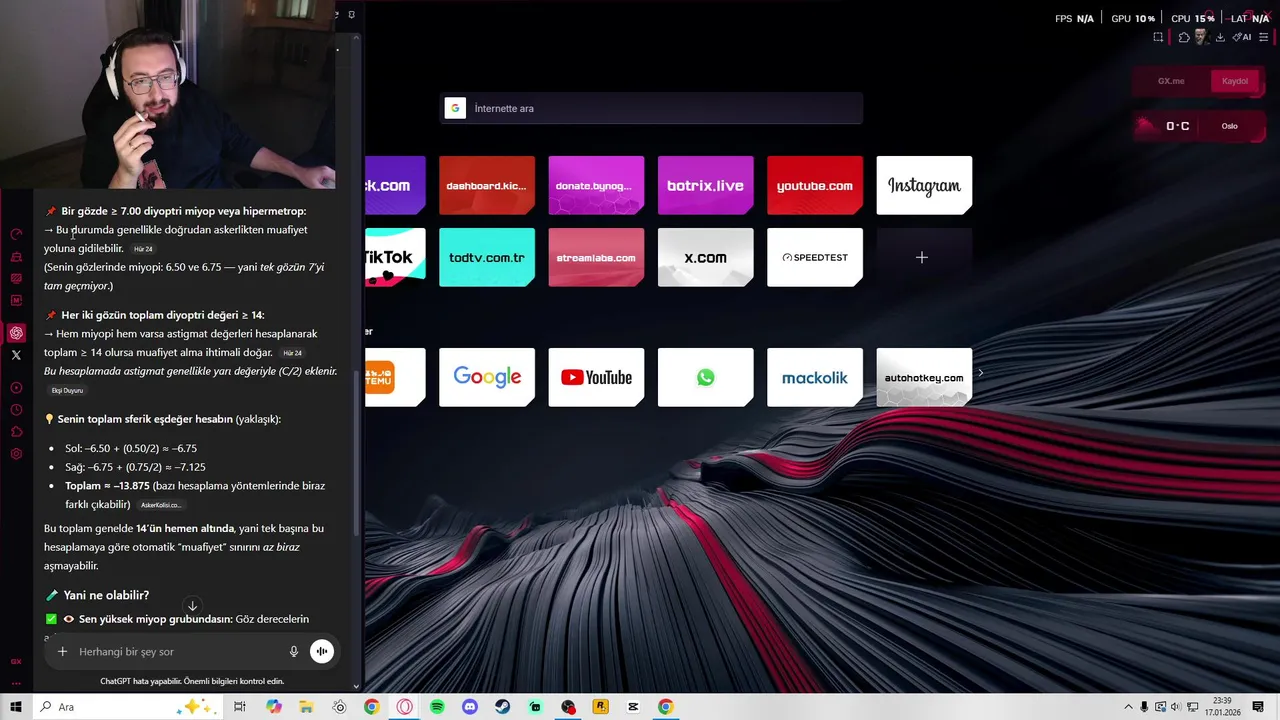Open the AskerKolisi.co source chip
The height and width of the screenshot is (720, 1280).
pyautogui.click(x=161, y=505)
